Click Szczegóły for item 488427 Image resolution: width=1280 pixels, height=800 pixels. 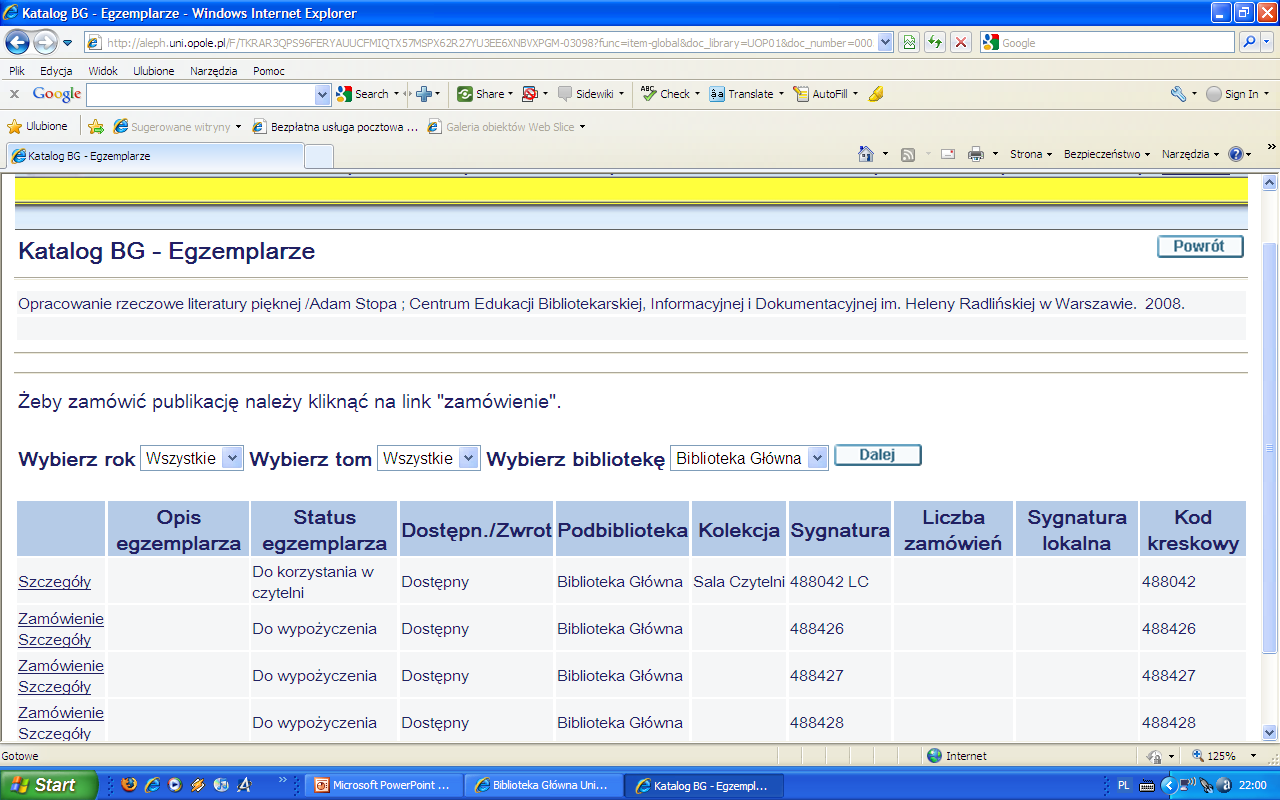coord(54,687)
